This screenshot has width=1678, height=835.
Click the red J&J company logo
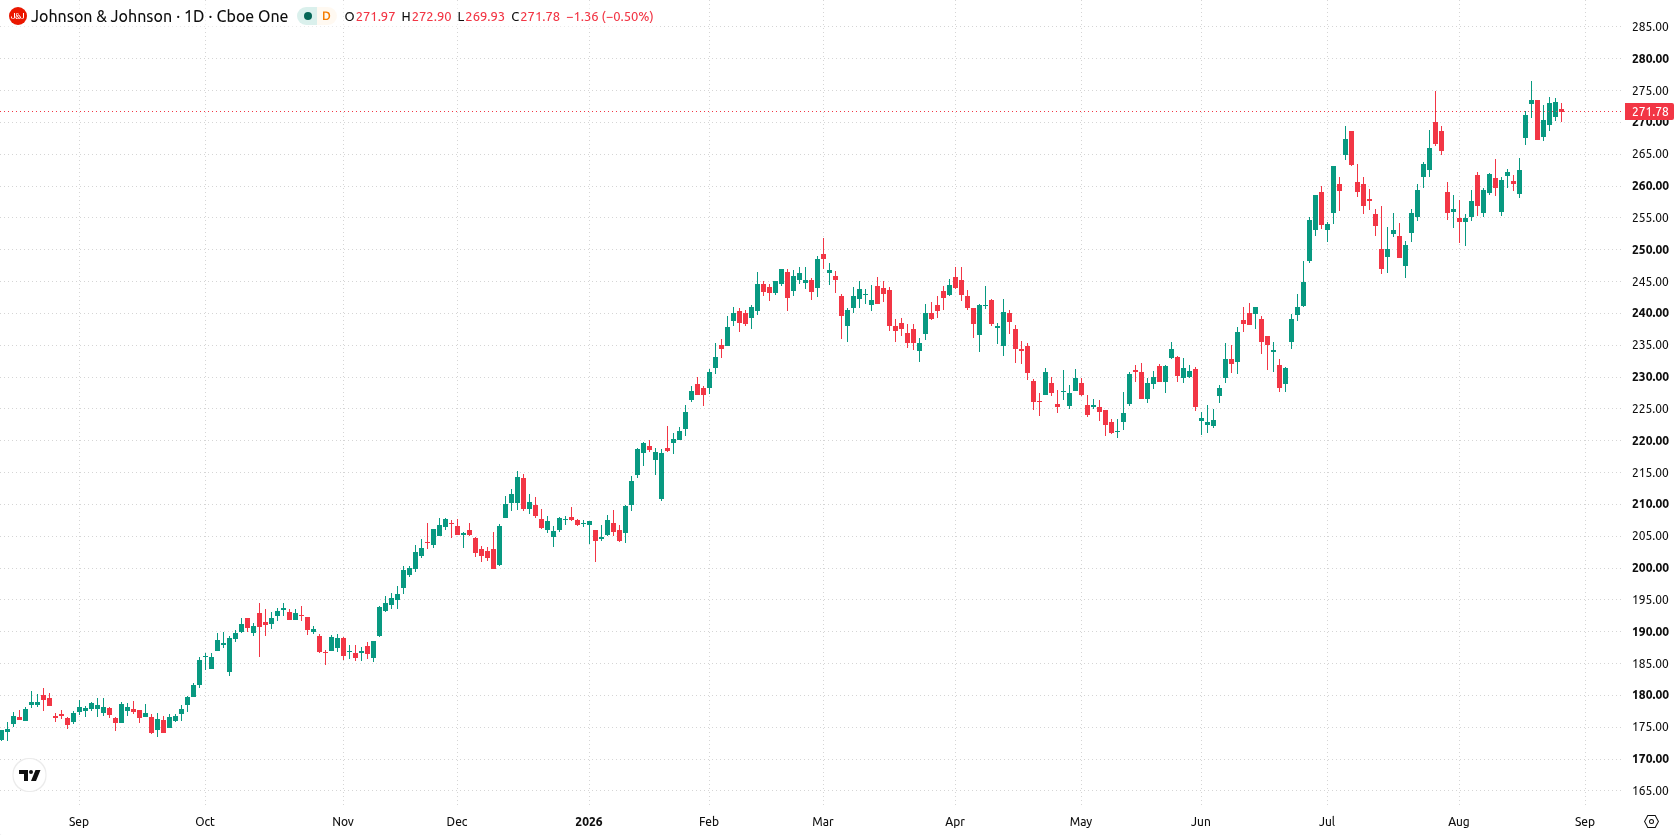pyautogui.click(x=18, y=16)
